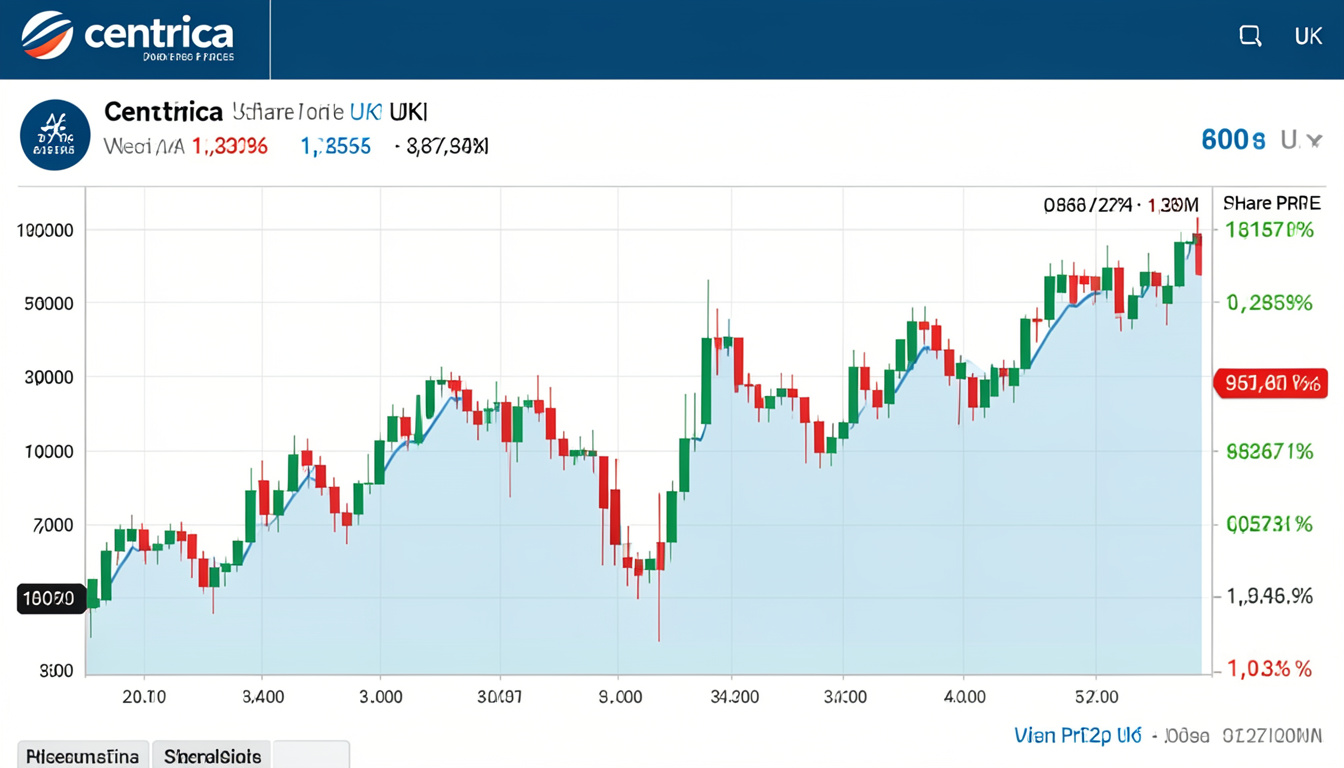Image resolution: width=1344 pixels, height=768 pixels.
Task: Open the 600s timeframe selector
Action: 1232,139
